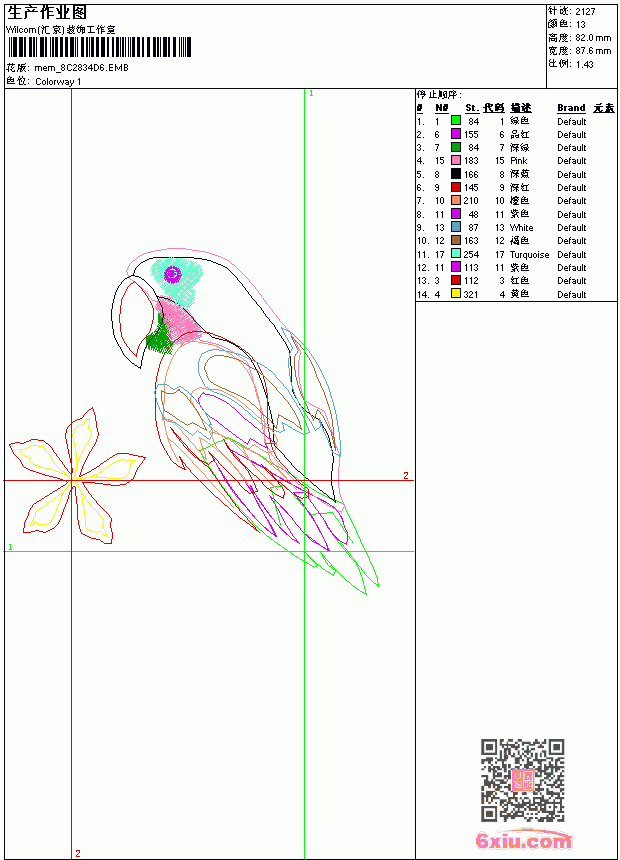Open the 6xiu.com link
This screenshot has height=860, width=620.
coord(523,840)
